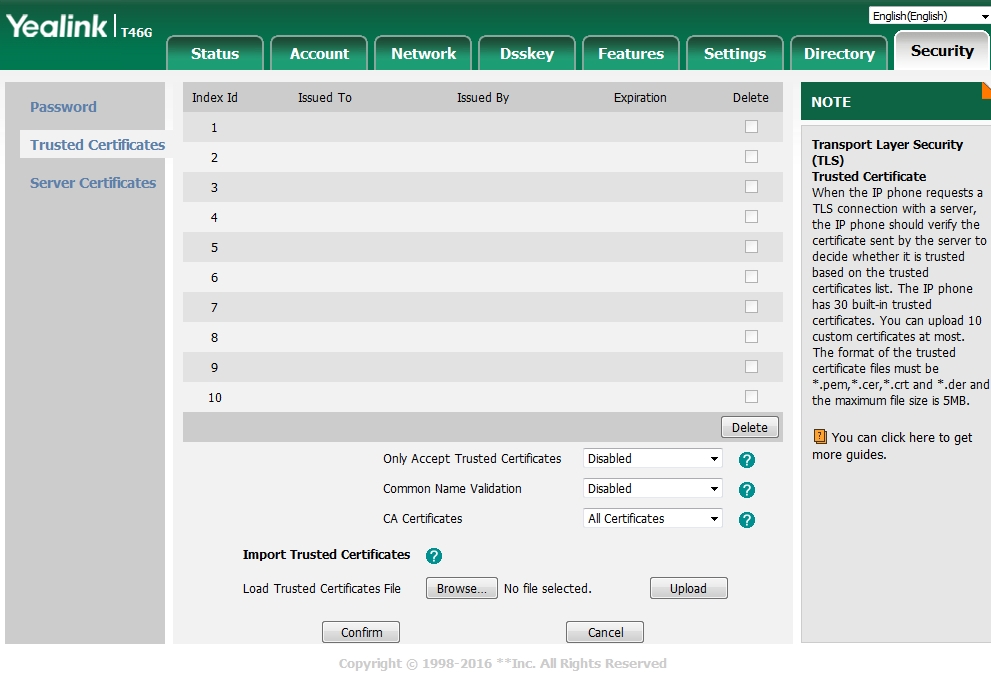Click help icon beside Common Name Validation
Screen dimensions: 991x674
[x=746, y=490]
